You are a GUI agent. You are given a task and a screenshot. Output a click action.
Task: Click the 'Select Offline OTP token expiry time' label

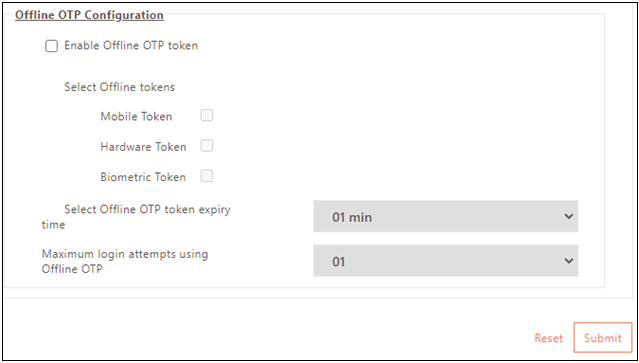point(136,217)
